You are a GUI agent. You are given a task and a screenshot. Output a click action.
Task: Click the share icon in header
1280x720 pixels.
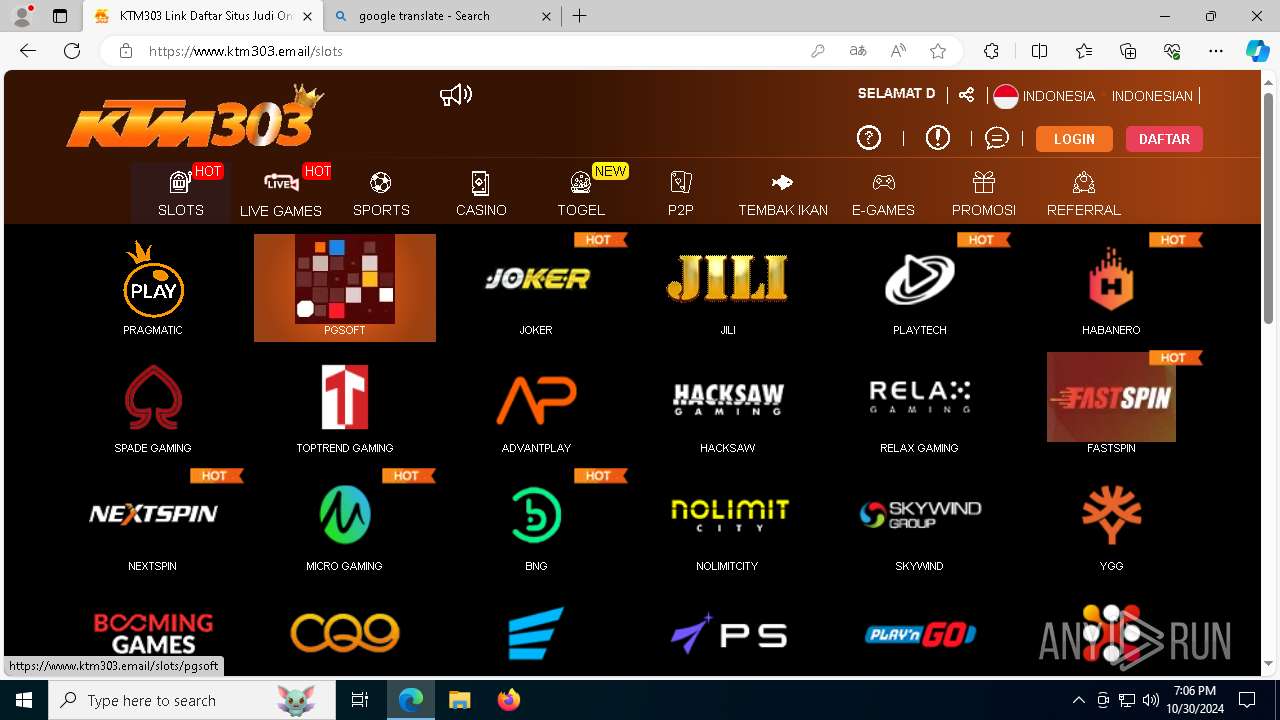pyautogui.click(x=966, y=95)
